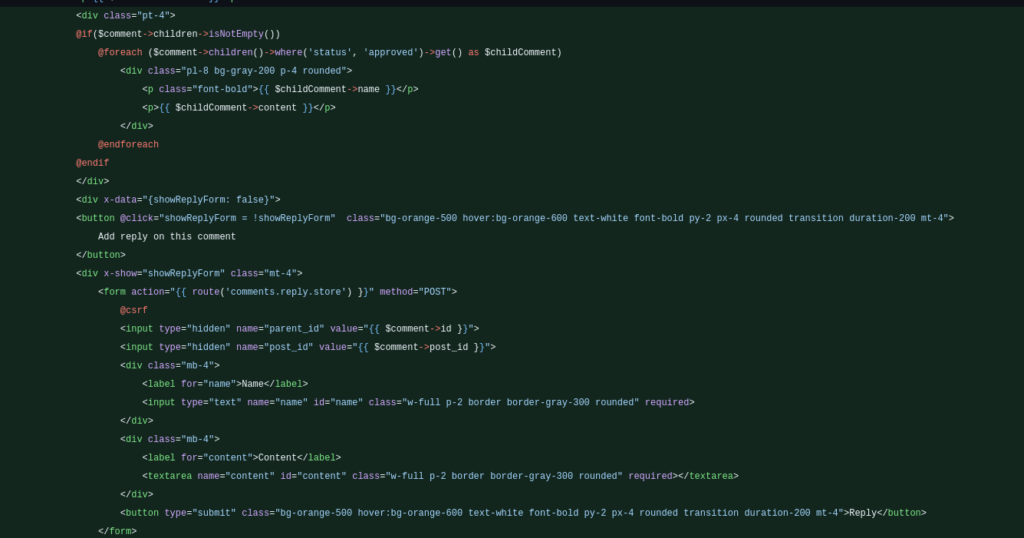Click the name="post_id" attribute
This screenshot has width=1024, height=538.
point(274,347)
